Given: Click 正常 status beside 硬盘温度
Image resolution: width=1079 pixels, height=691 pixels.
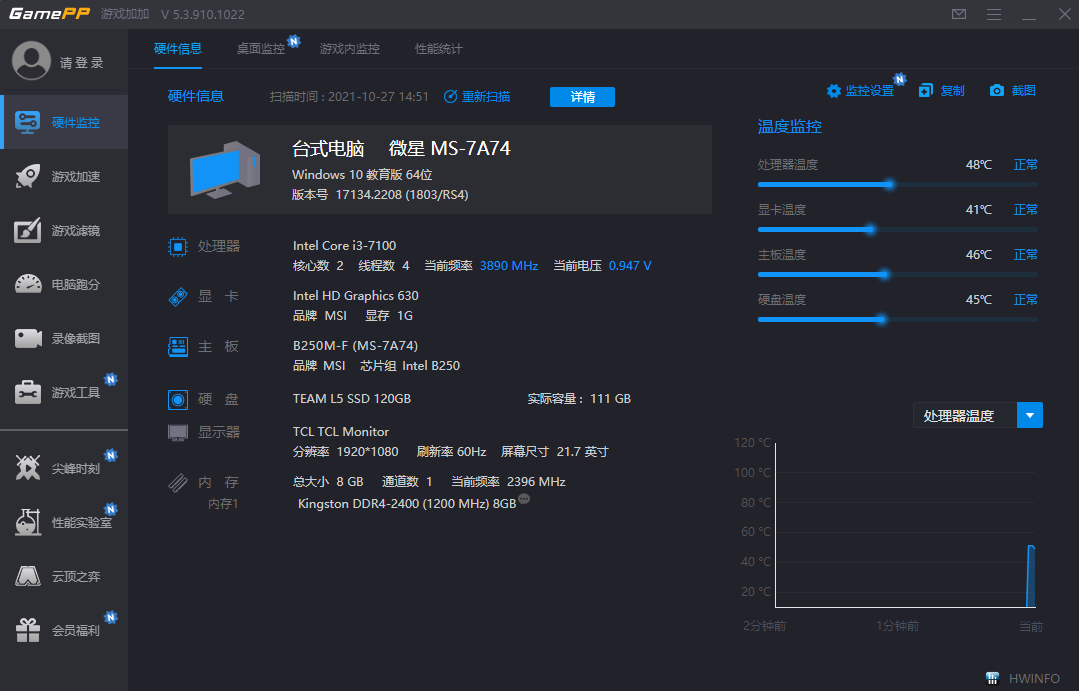Looking at the screenshot, I should (x=1025, y=299).
